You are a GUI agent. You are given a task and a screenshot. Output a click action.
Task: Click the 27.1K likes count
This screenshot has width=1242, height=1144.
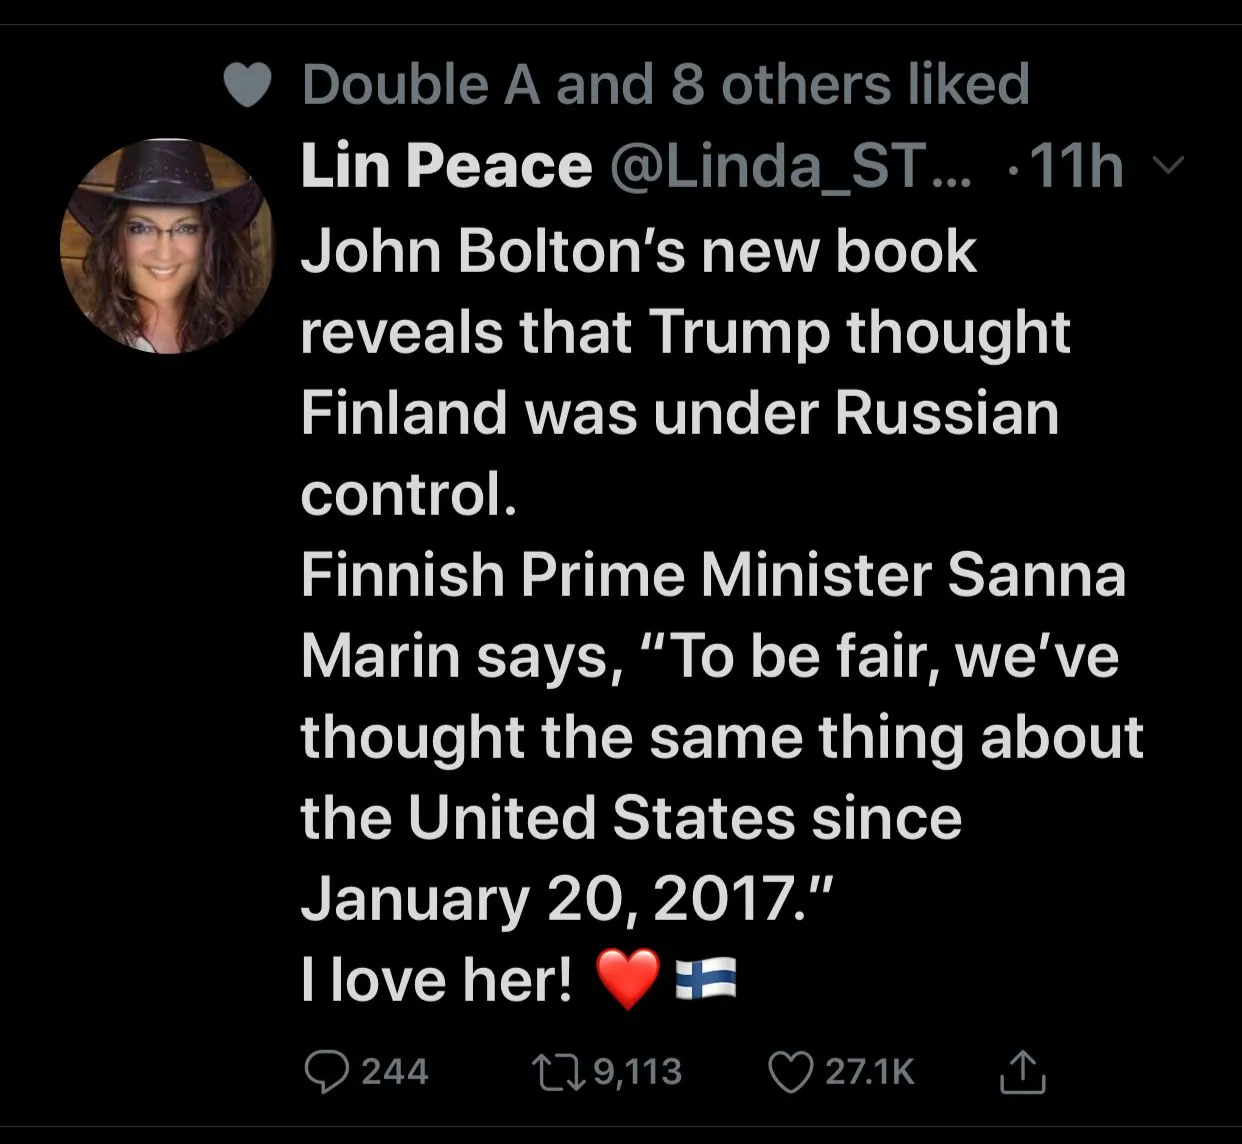[869, 1072]
